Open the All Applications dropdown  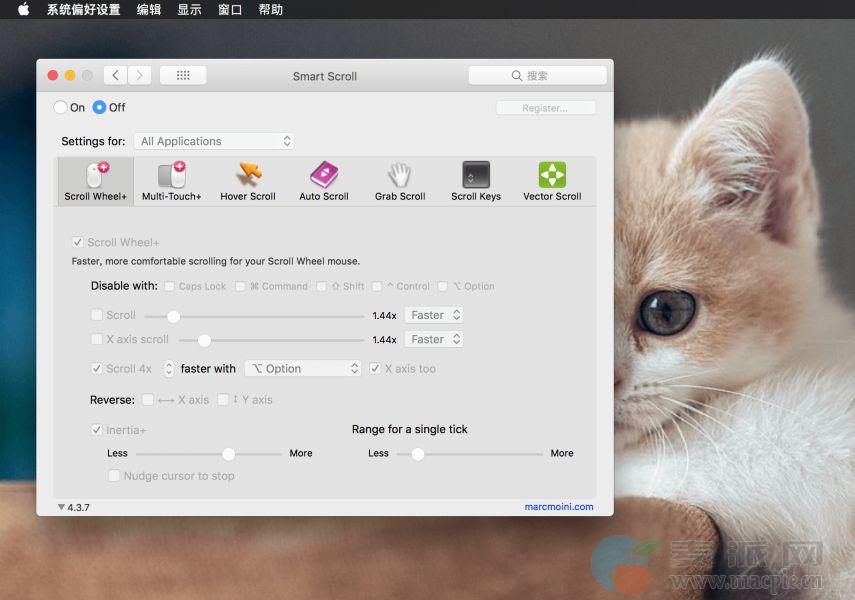(x=214, y=142)
